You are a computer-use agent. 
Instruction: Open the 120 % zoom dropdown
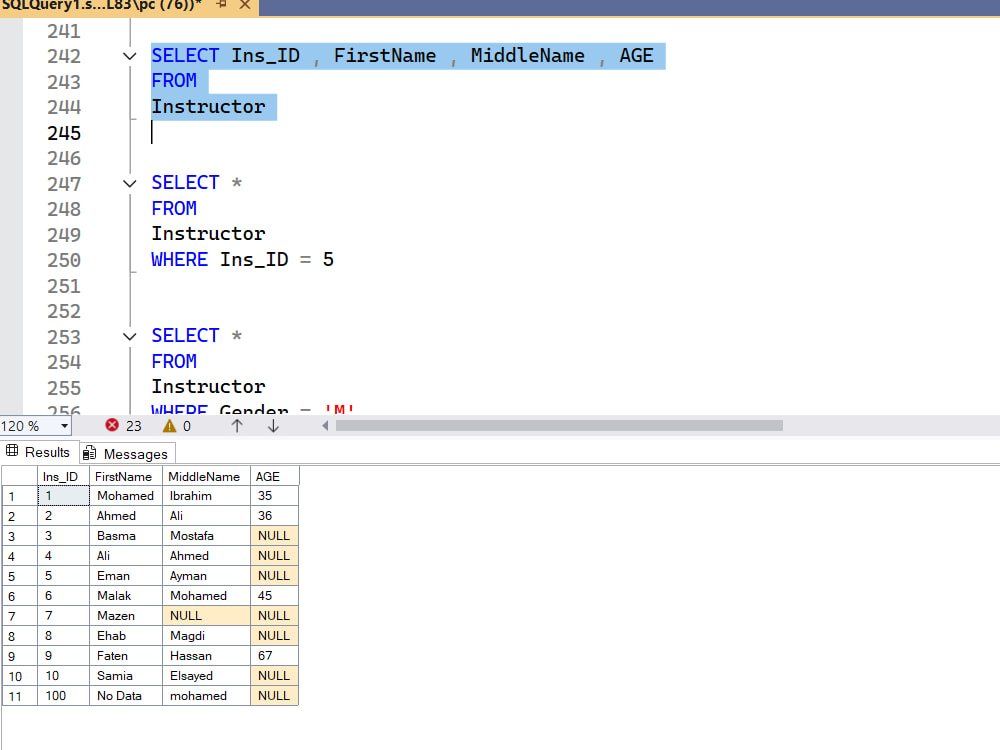click(64, 426)
